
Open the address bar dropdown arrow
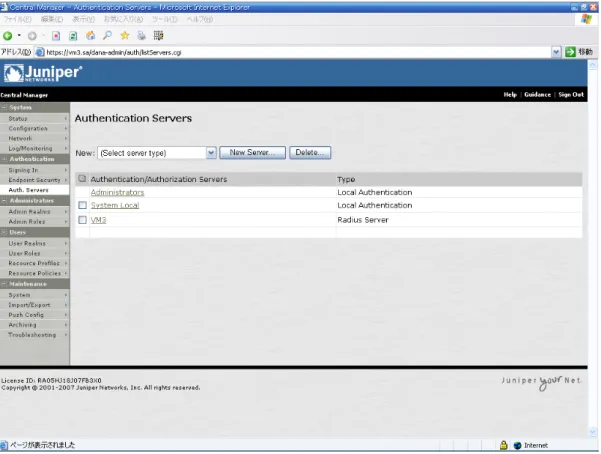point(556,52)
